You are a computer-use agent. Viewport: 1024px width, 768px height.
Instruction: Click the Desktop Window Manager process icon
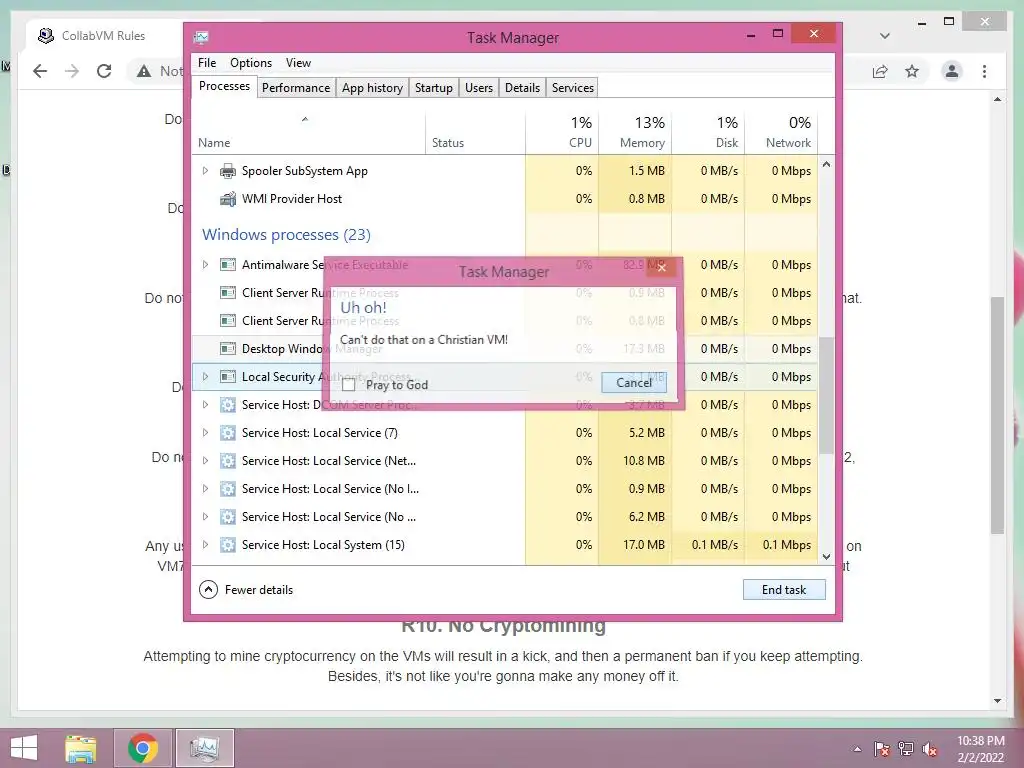pos(228,349)
